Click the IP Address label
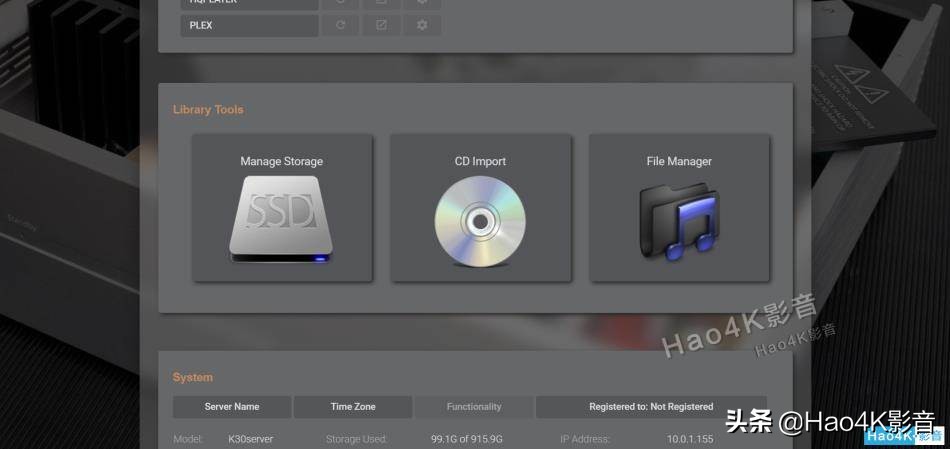The width and height of the screenshot is (950, 449). tap(585, 439)
